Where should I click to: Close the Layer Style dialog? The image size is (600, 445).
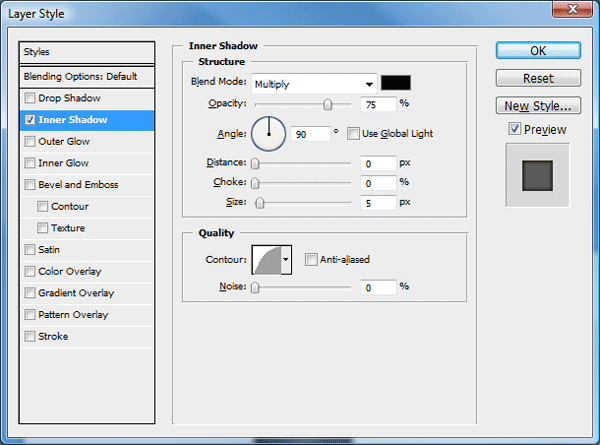[x=572, y=8]
